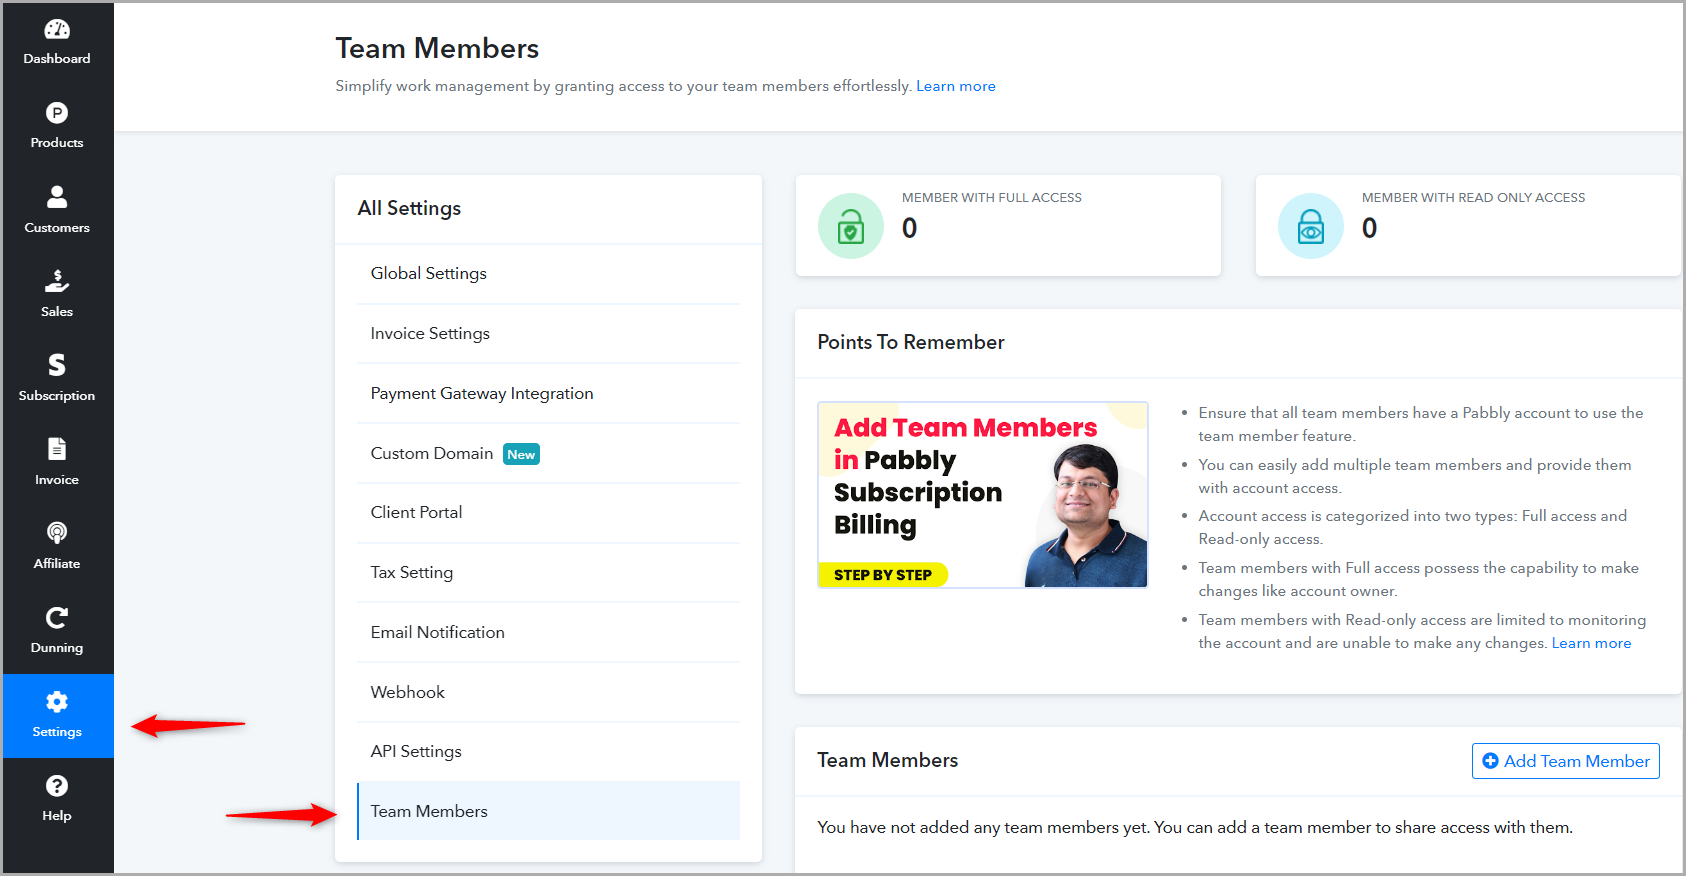Open API Settings item
Image resolution: width=1686 pixels, height=876 pixels.
(548, 752)
